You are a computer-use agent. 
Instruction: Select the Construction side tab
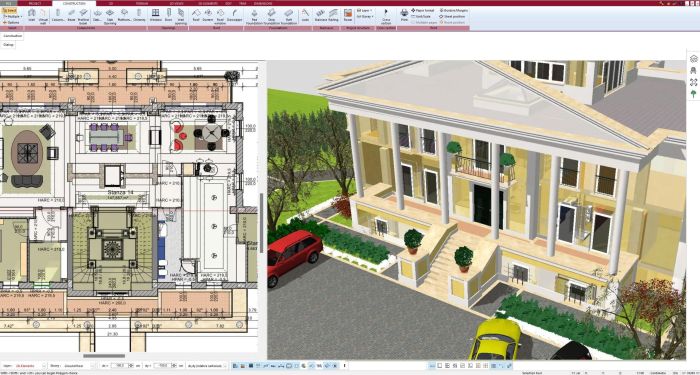[11, 36]
